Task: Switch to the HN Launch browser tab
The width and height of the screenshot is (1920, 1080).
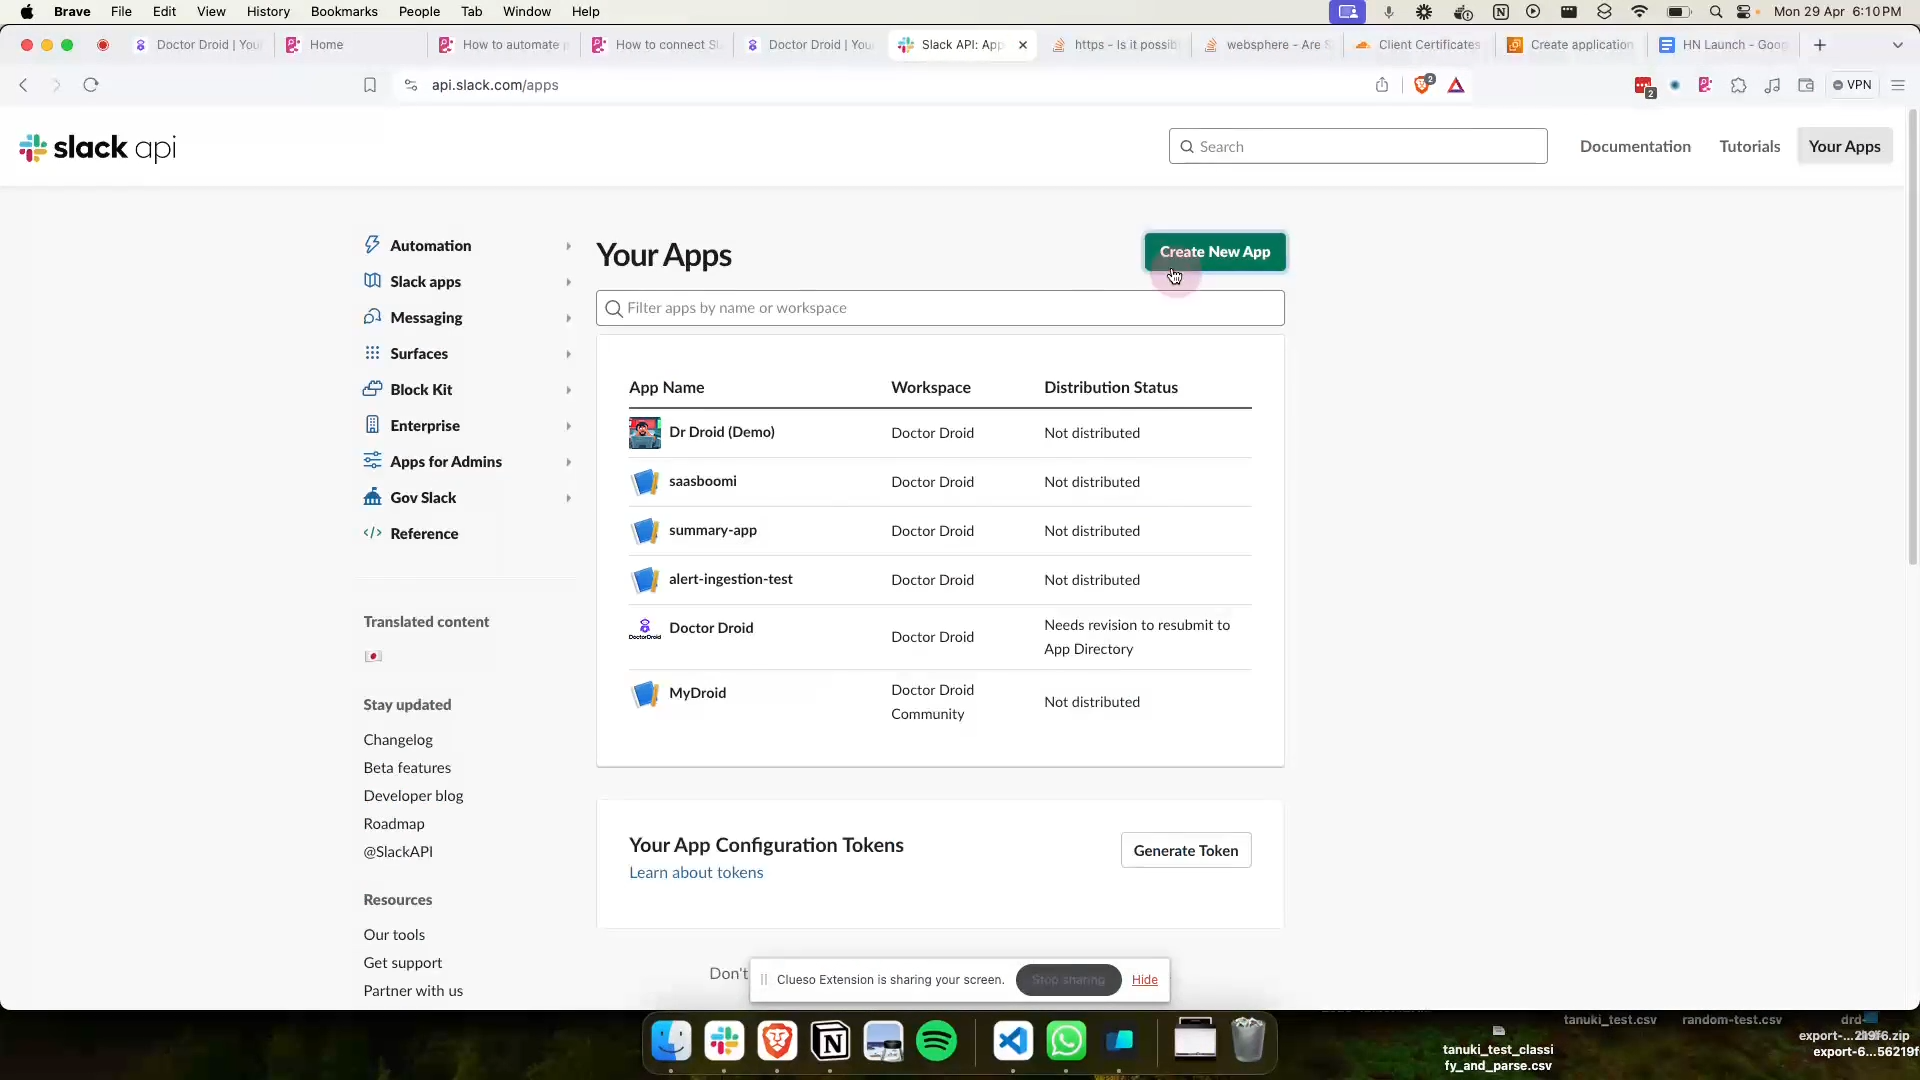Action: pyautogui.click(x=1726, y=45)
